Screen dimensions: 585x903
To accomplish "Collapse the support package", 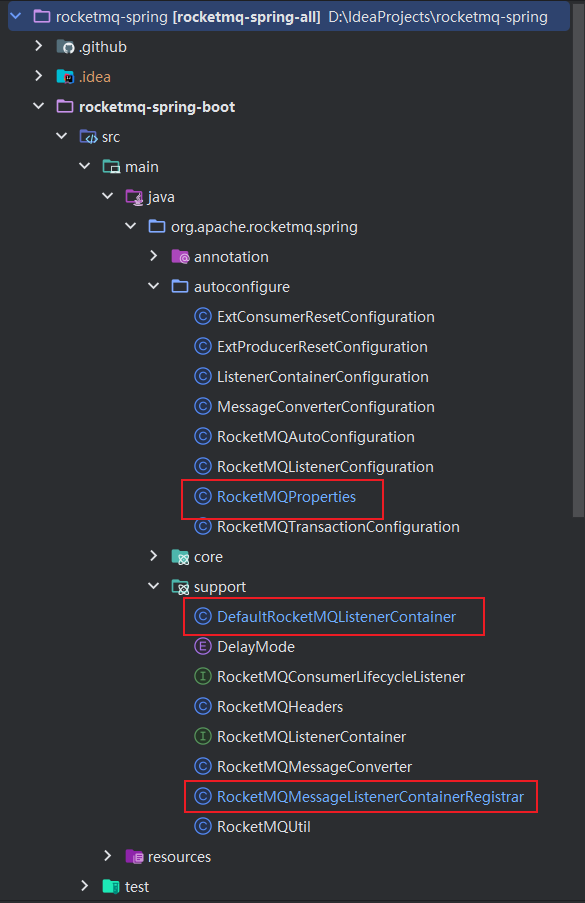I will 153,586.
